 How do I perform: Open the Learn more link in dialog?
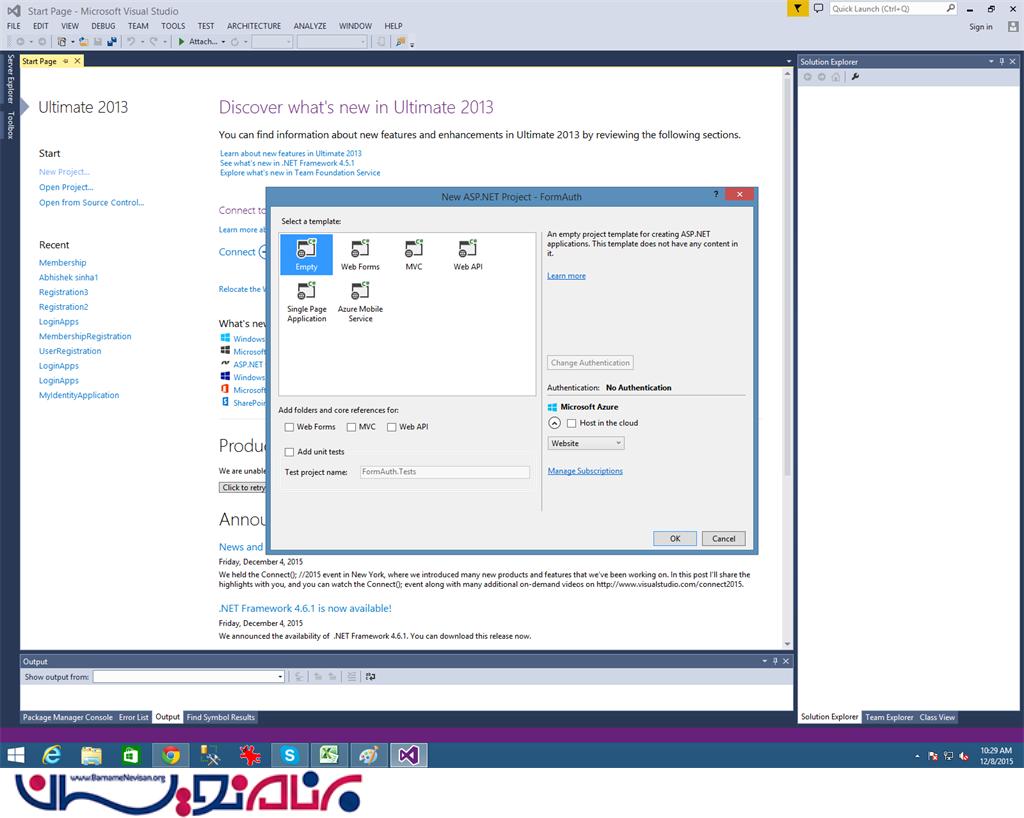(566, 276)
